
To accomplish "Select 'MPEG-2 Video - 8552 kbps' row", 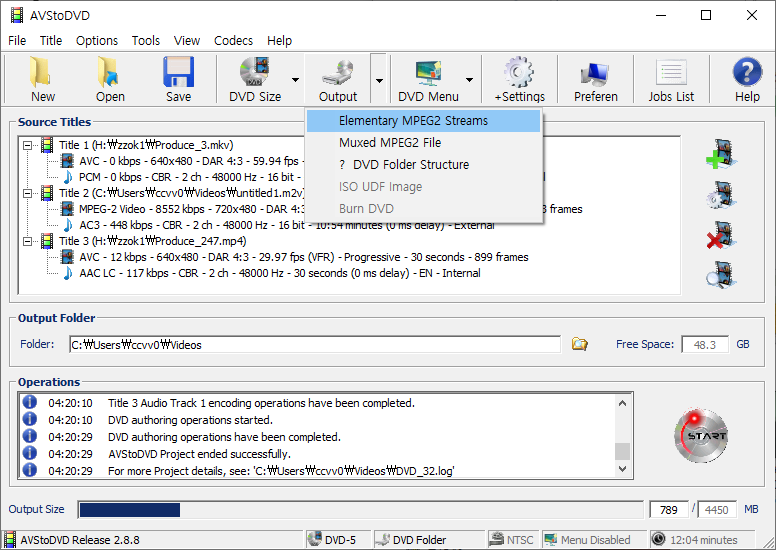I will tap(193, 209).
